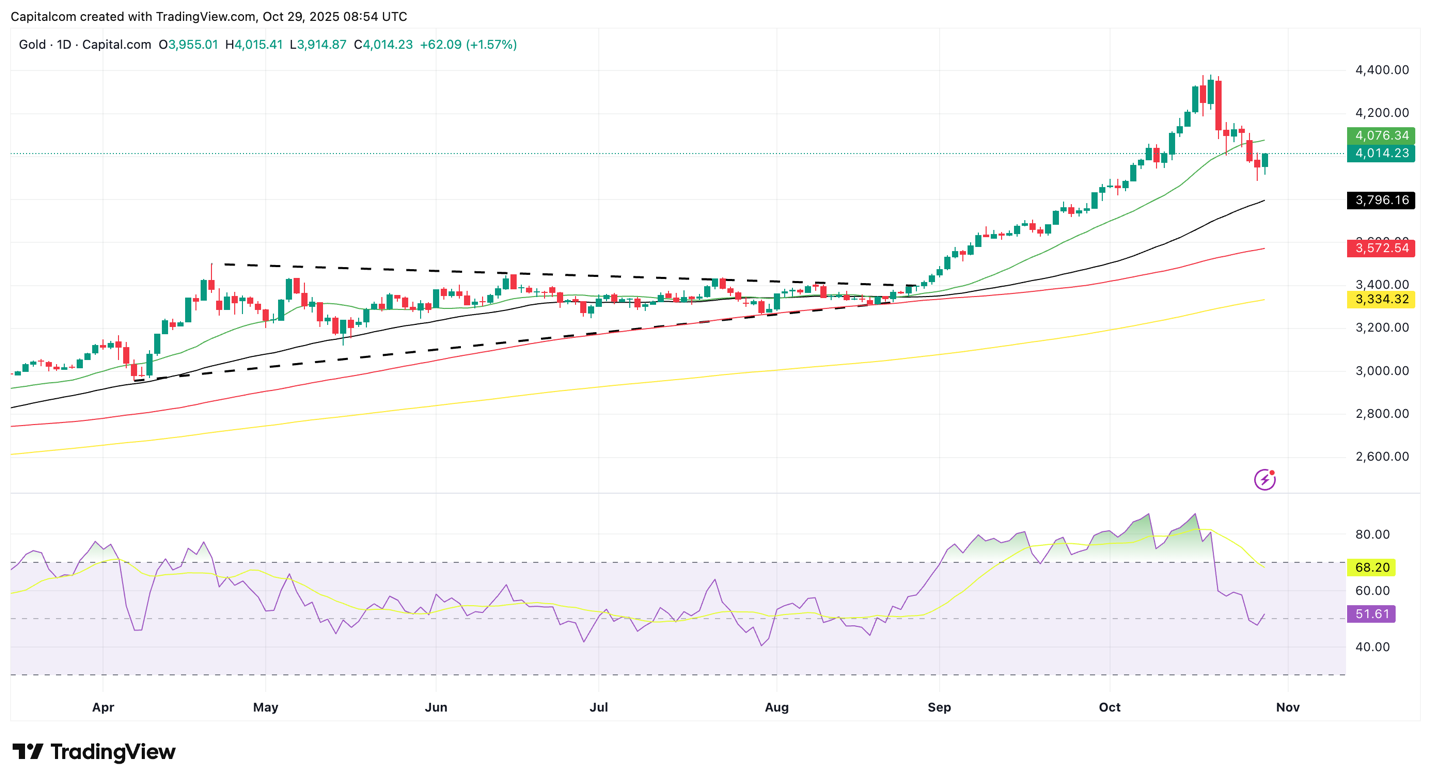This screenshot has width=1431, height=783.
Task: Click the purple 51.61 RSI value badge
Action: point(1373,614)
